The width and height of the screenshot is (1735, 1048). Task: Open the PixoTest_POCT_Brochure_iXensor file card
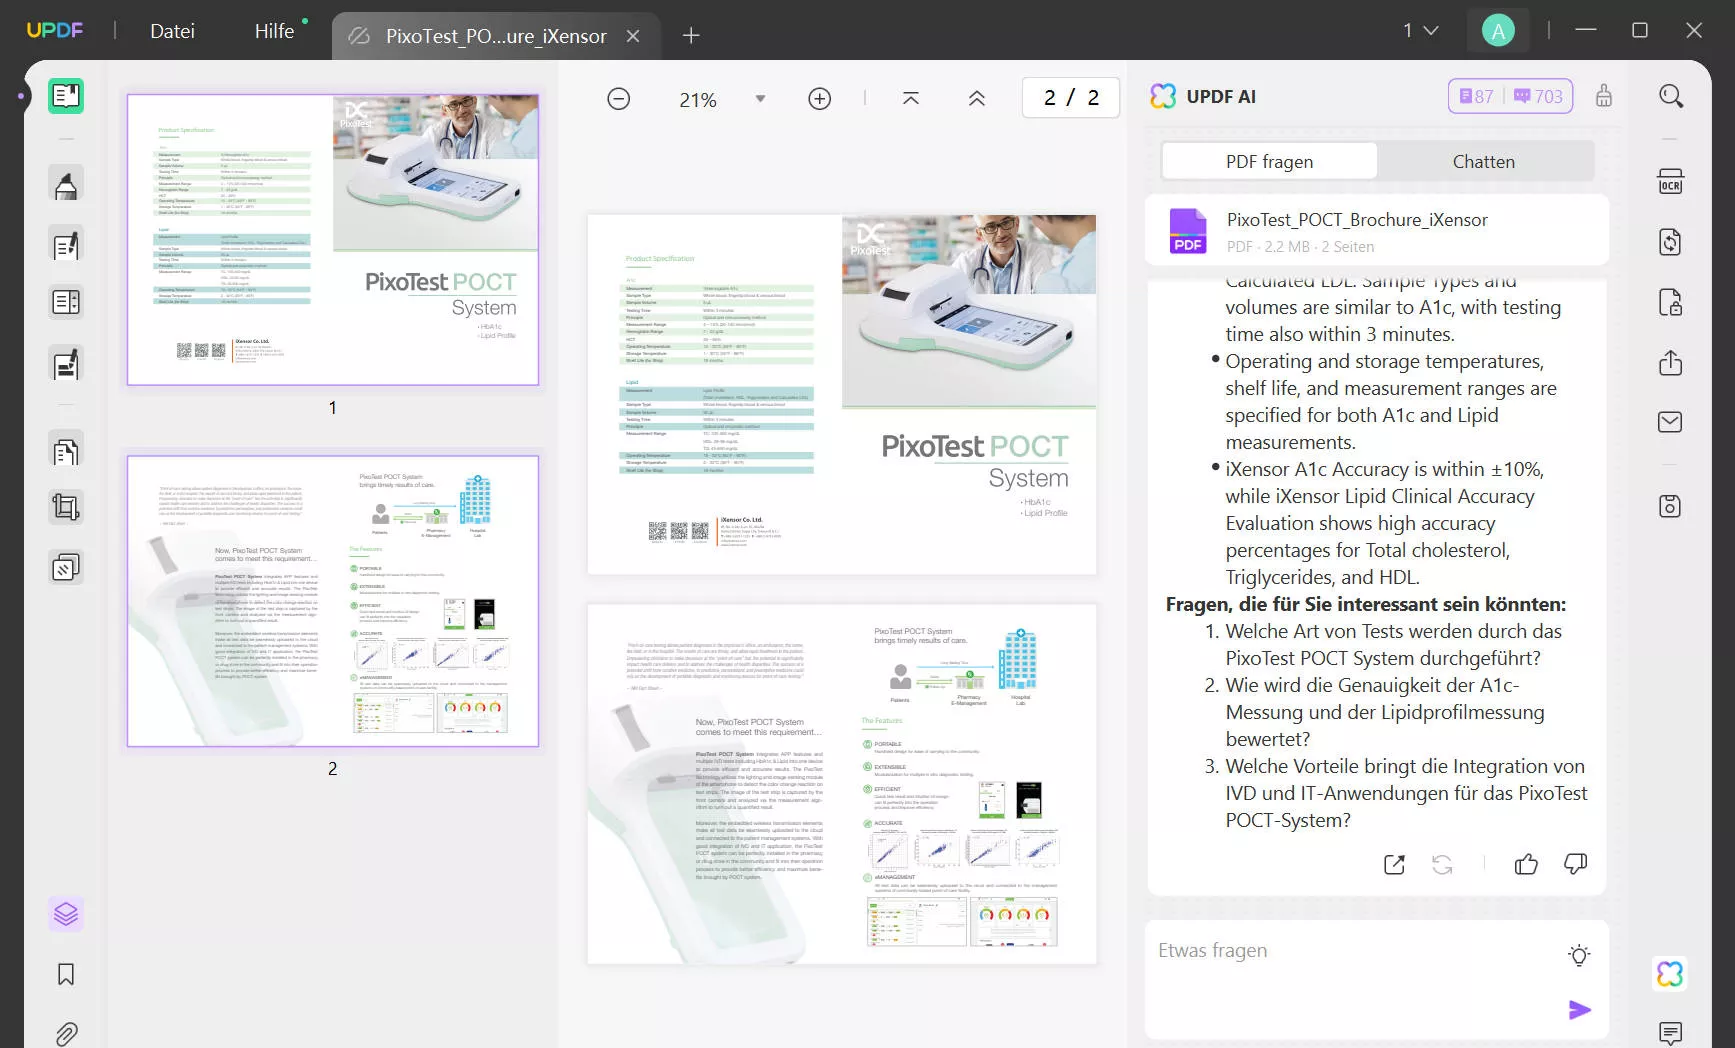tap(1377, 231)
